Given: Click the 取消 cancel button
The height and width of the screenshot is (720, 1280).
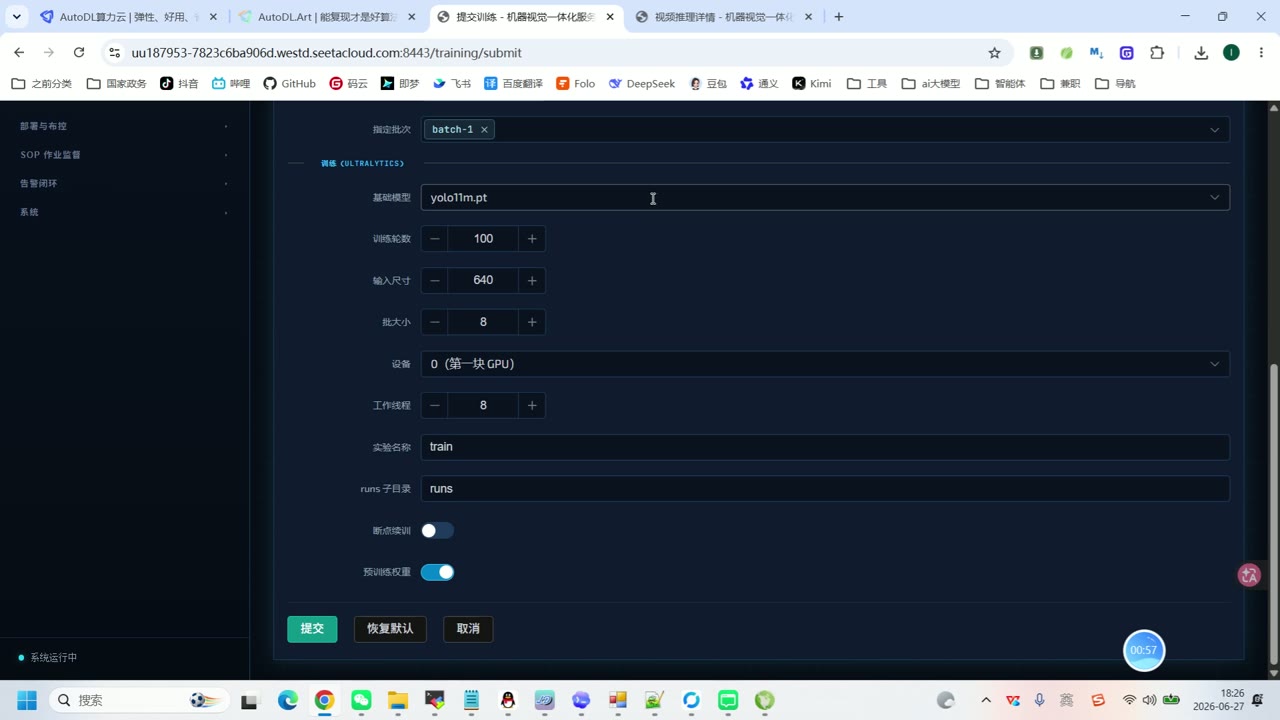Looking at the screenshot, I should tap(468, 628).
